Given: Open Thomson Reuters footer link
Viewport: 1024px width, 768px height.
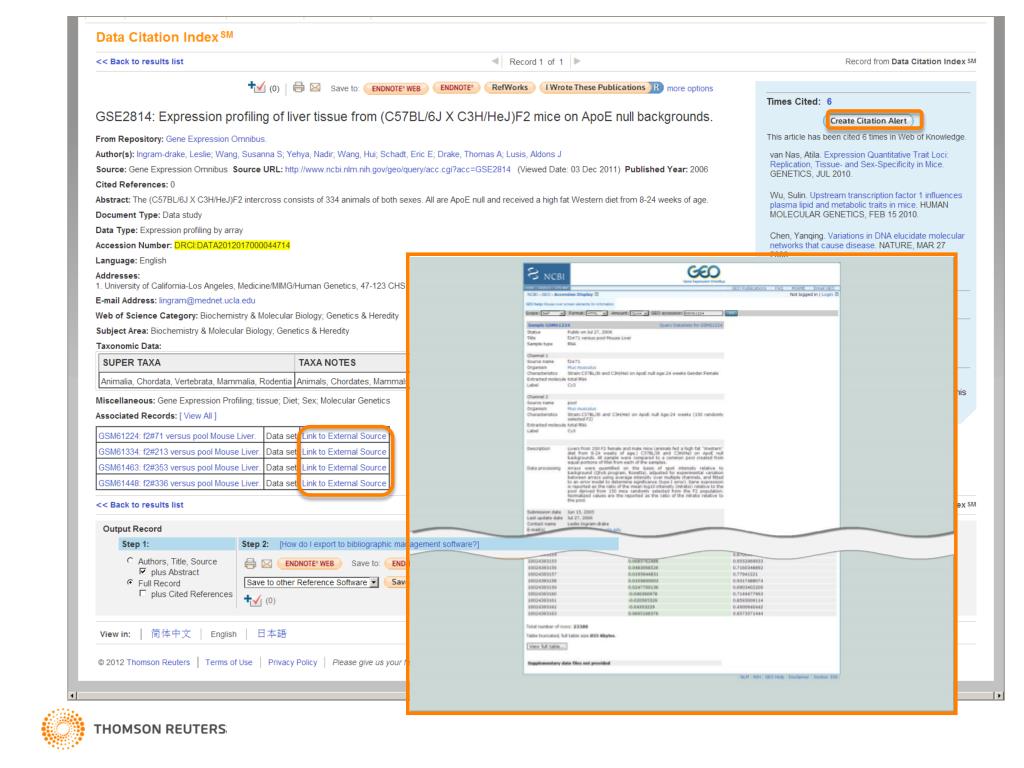Looking at the screenshot, I should [158, 662].
